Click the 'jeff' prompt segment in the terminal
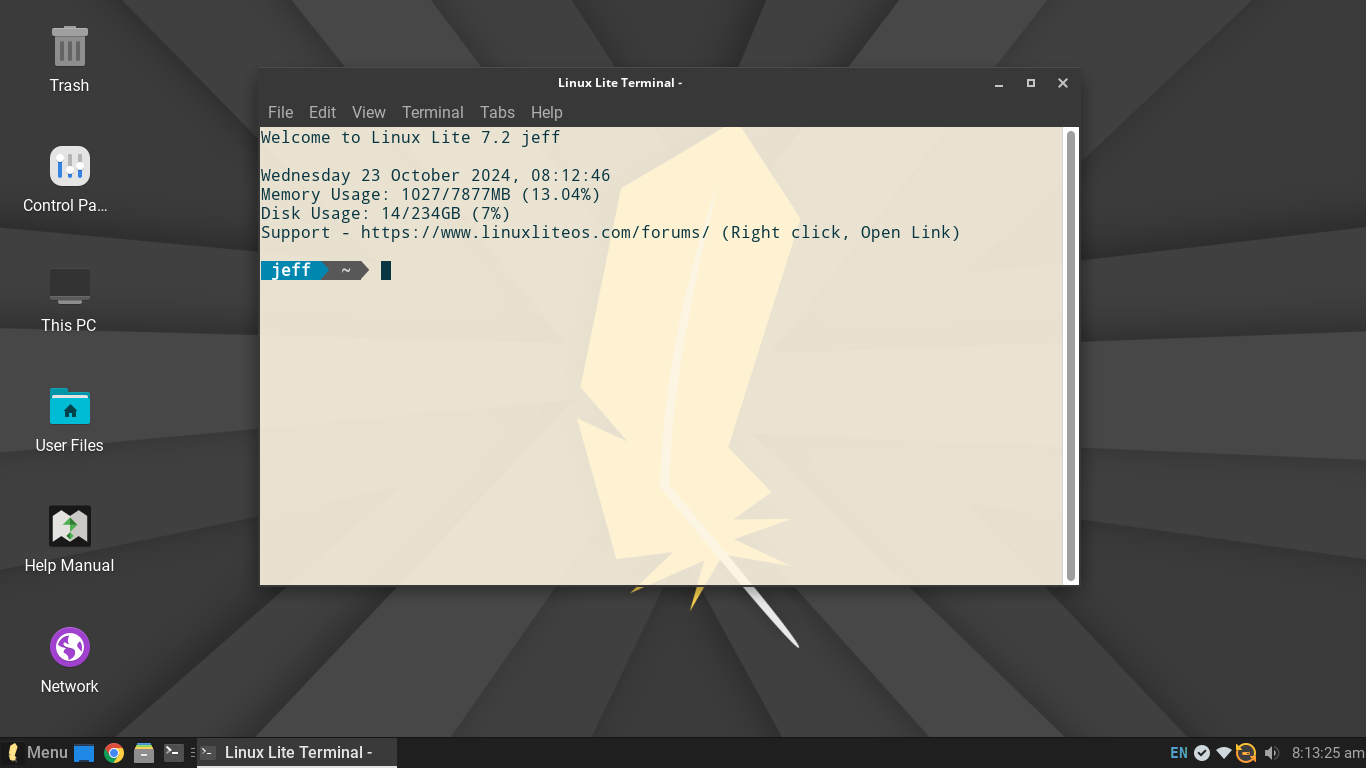The width and height of the screenshot is (1366, 768). (x=291, y=270)
